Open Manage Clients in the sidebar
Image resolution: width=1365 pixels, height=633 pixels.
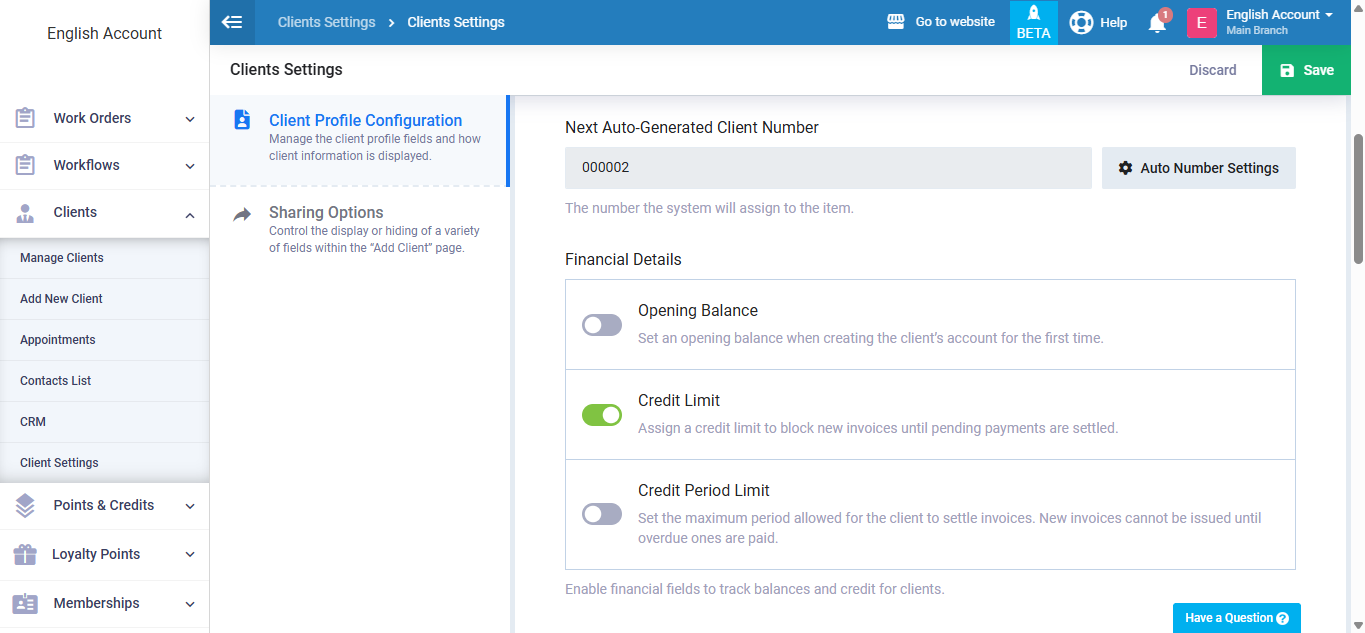[x=62, y=258]
